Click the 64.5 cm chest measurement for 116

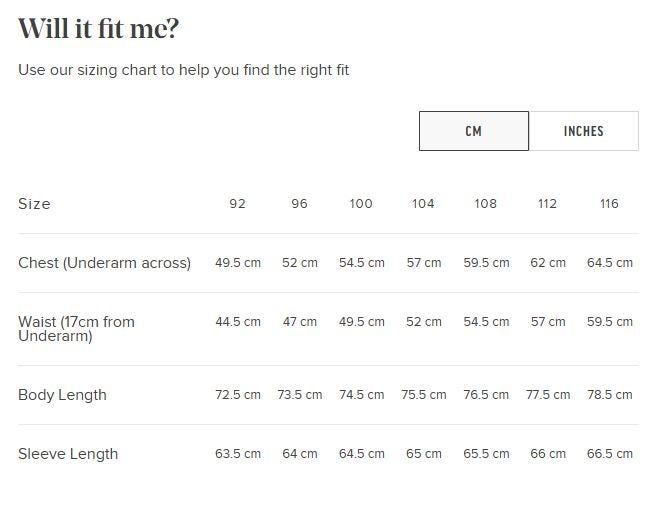[609, 263]
